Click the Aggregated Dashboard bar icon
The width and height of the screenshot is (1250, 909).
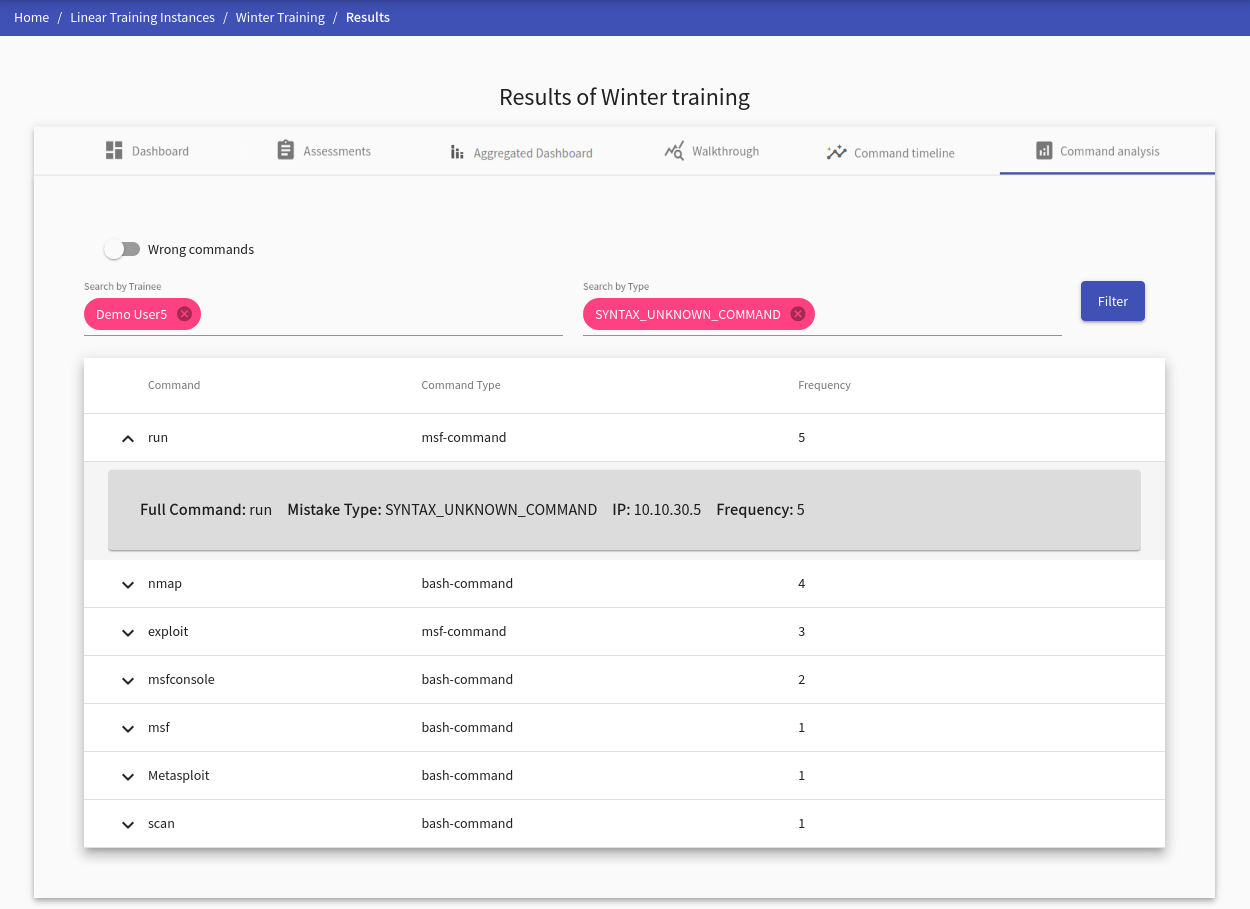pyautogui.click(x=457, y=152)
